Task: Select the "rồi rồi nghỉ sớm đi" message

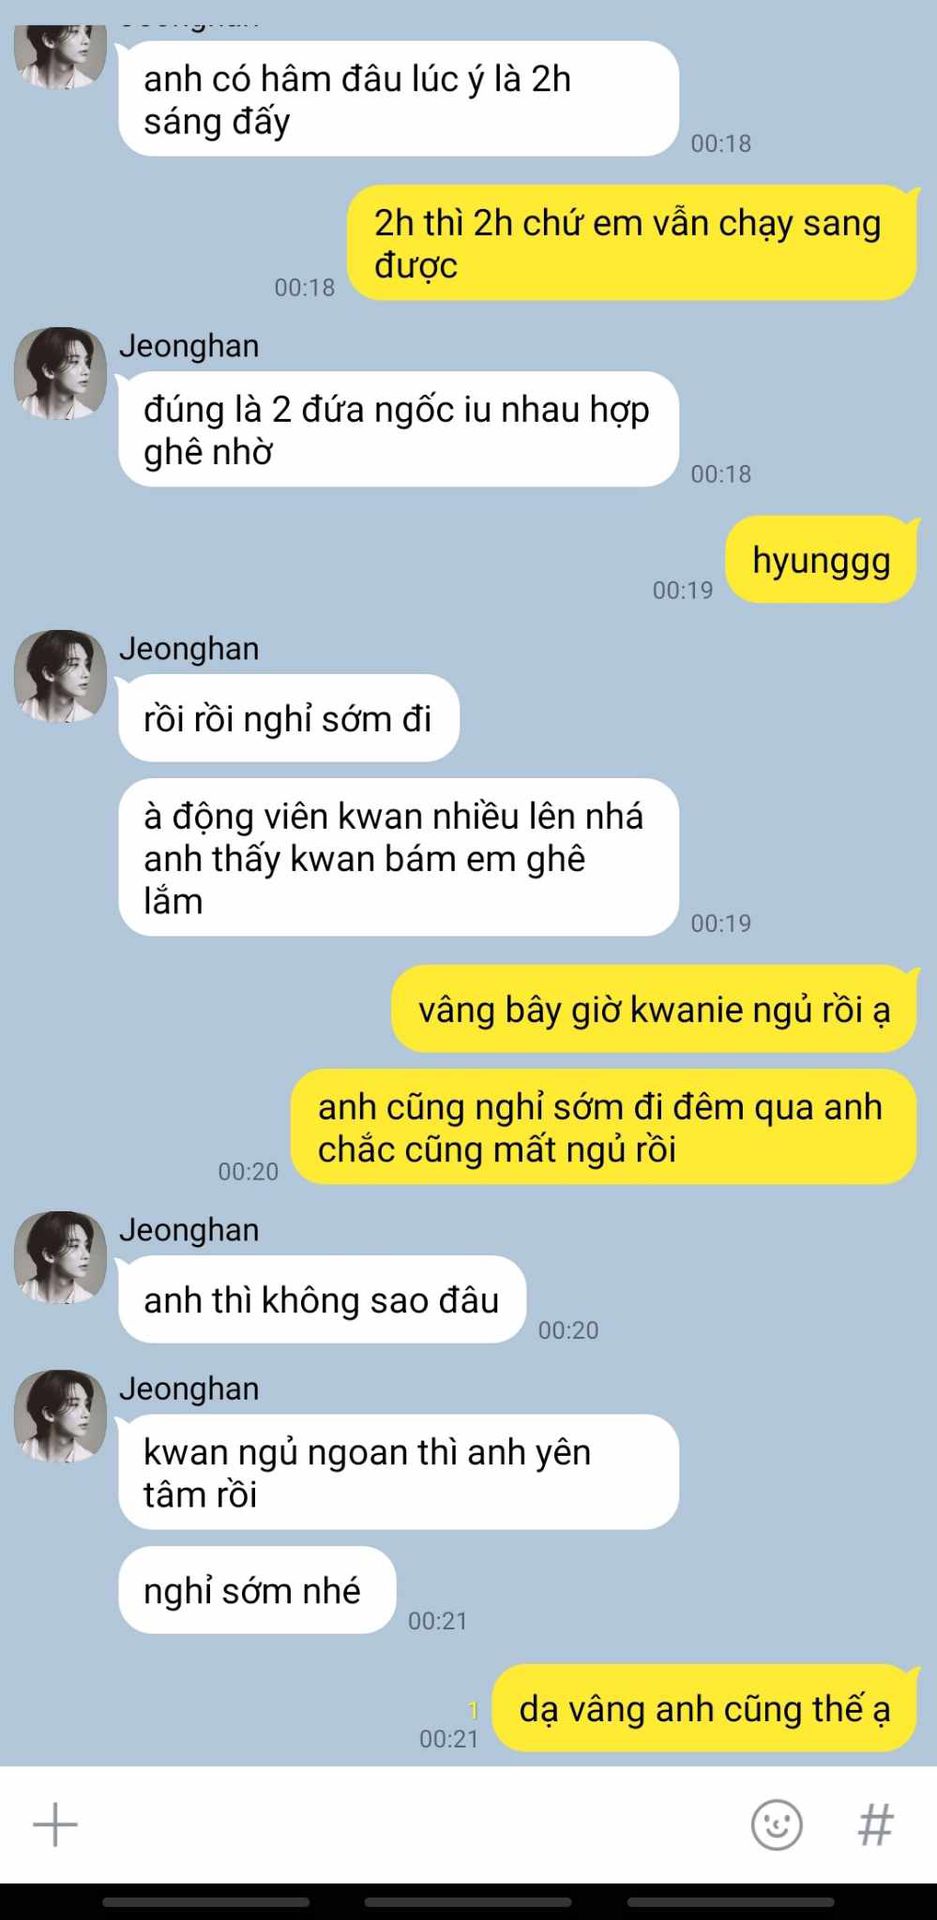Action: [288, 718]
